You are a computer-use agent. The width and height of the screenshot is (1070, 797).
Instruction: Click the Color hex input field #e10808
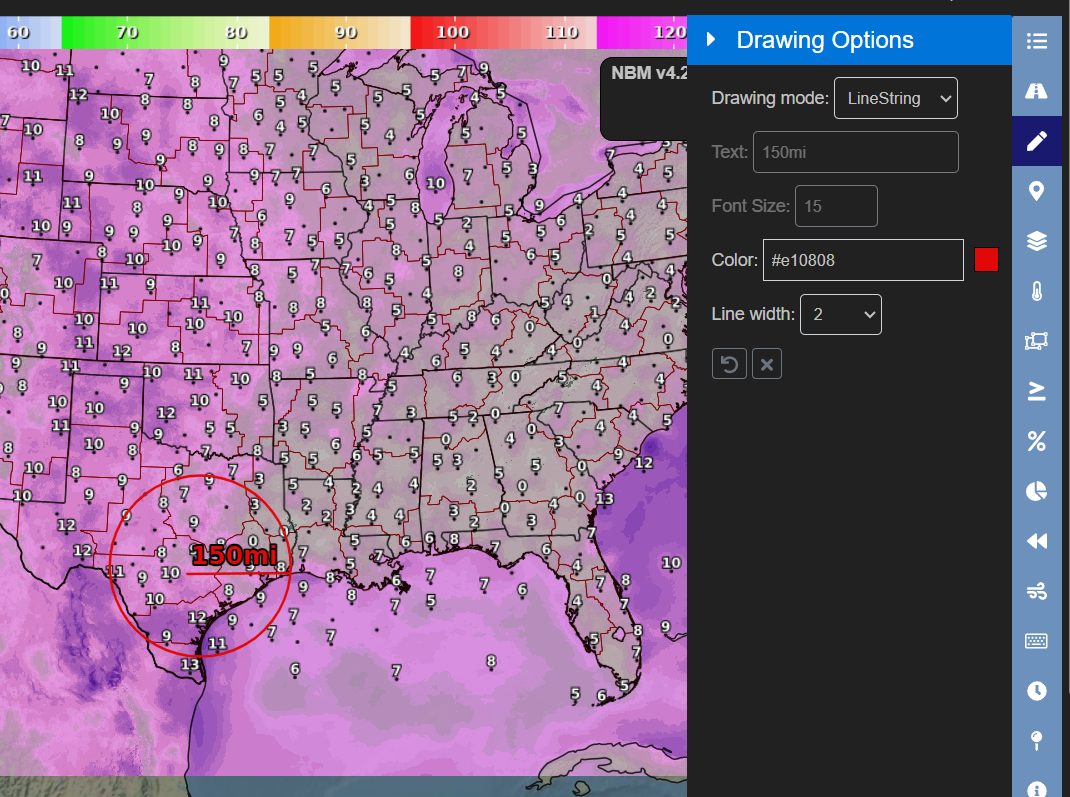863,260
